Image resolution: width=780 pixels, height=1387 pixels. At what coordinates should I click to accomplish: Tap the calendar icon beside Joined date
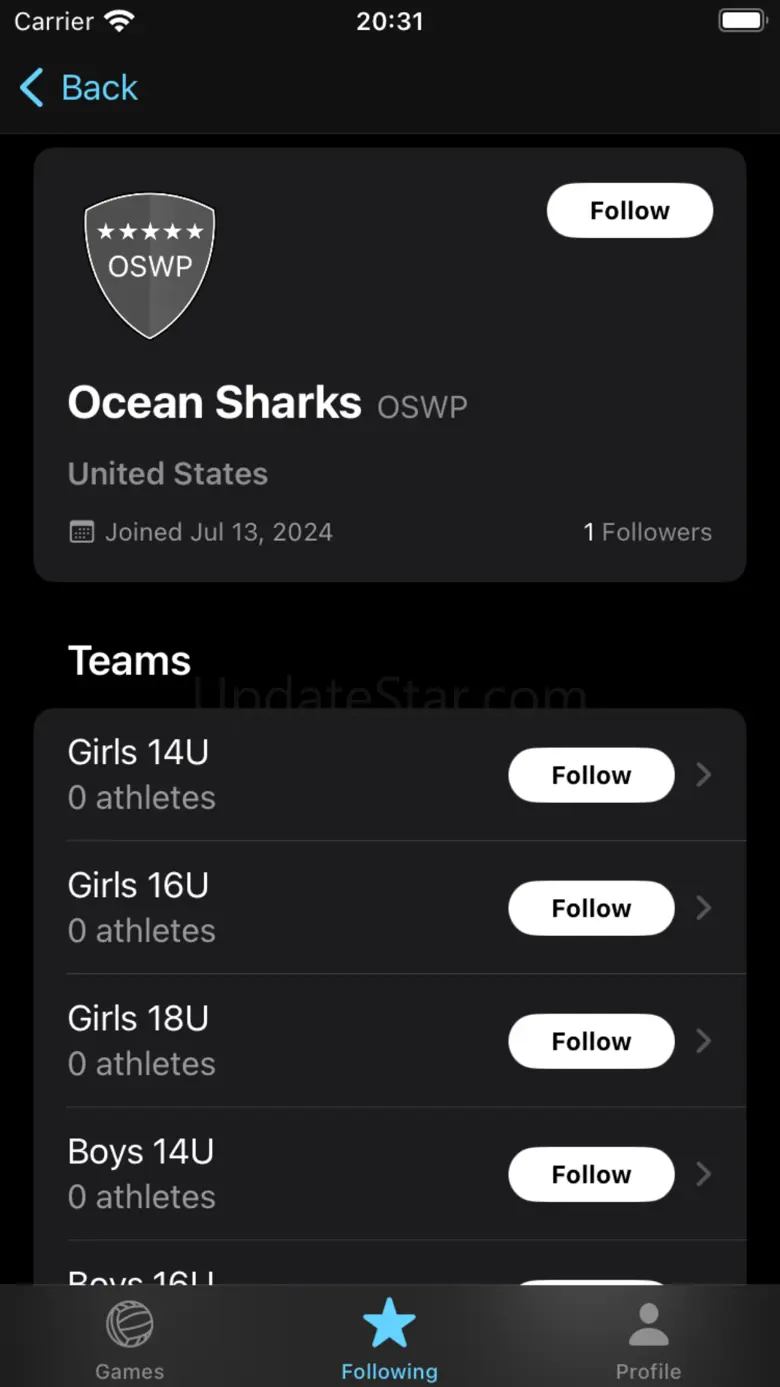81,532
